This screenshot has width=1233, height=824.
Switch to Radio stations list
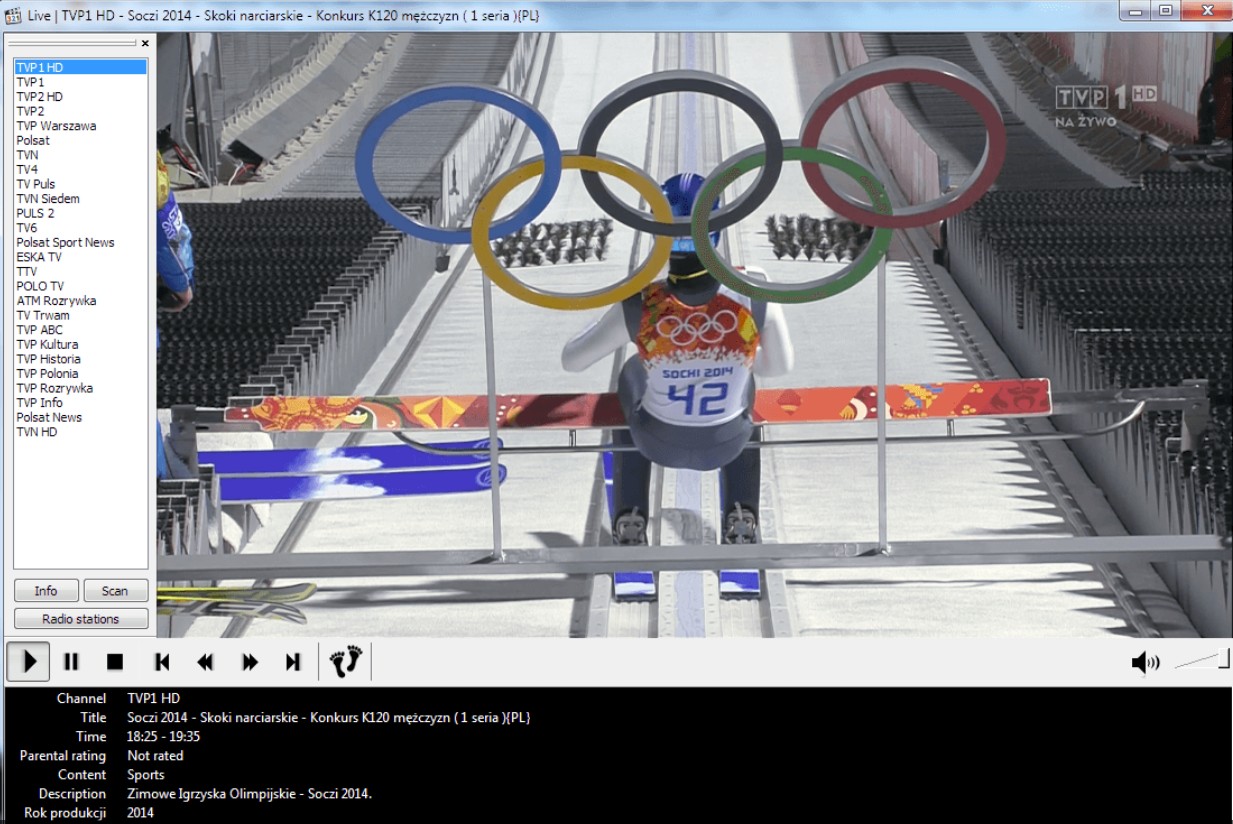pyautogui.click(x=81, y=619)
